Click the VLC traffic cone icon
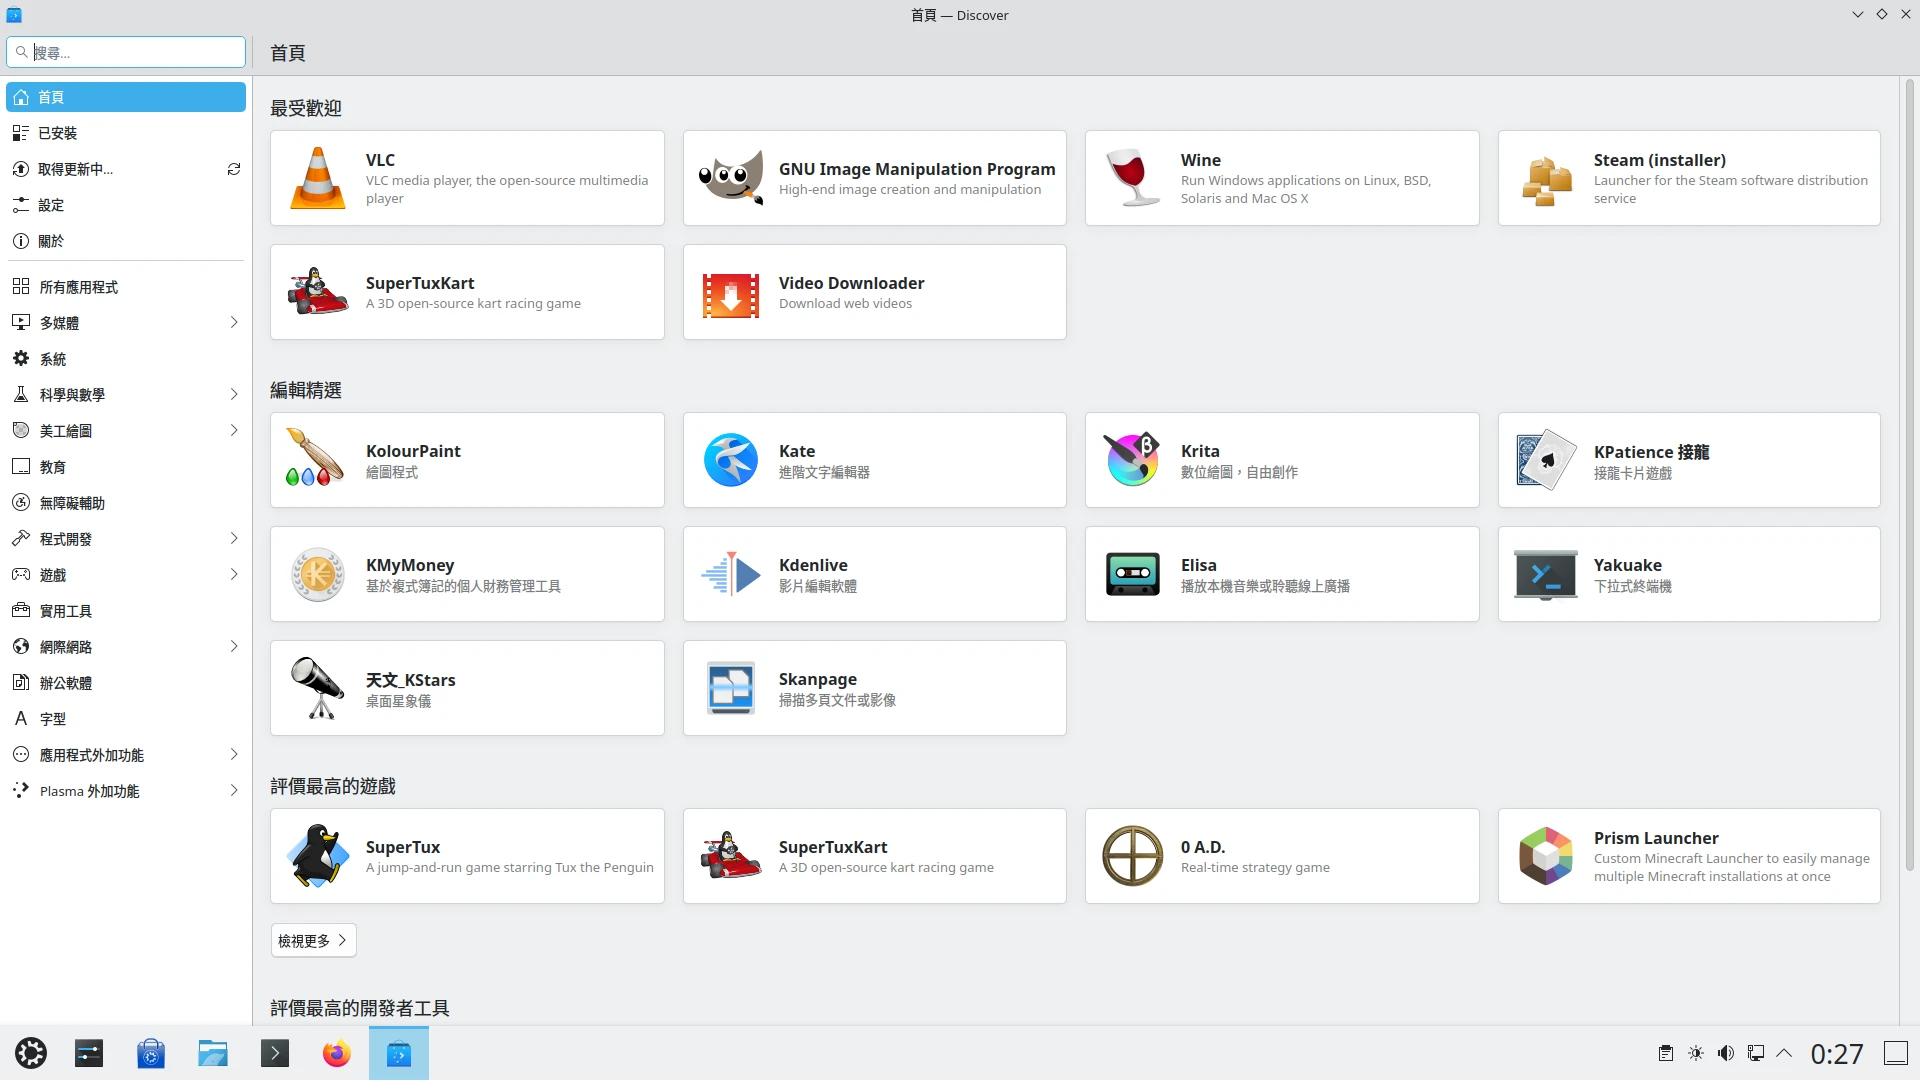The height and width of the screenshot is (1080, 1920). pyautogui.click(x=317, y=178)
